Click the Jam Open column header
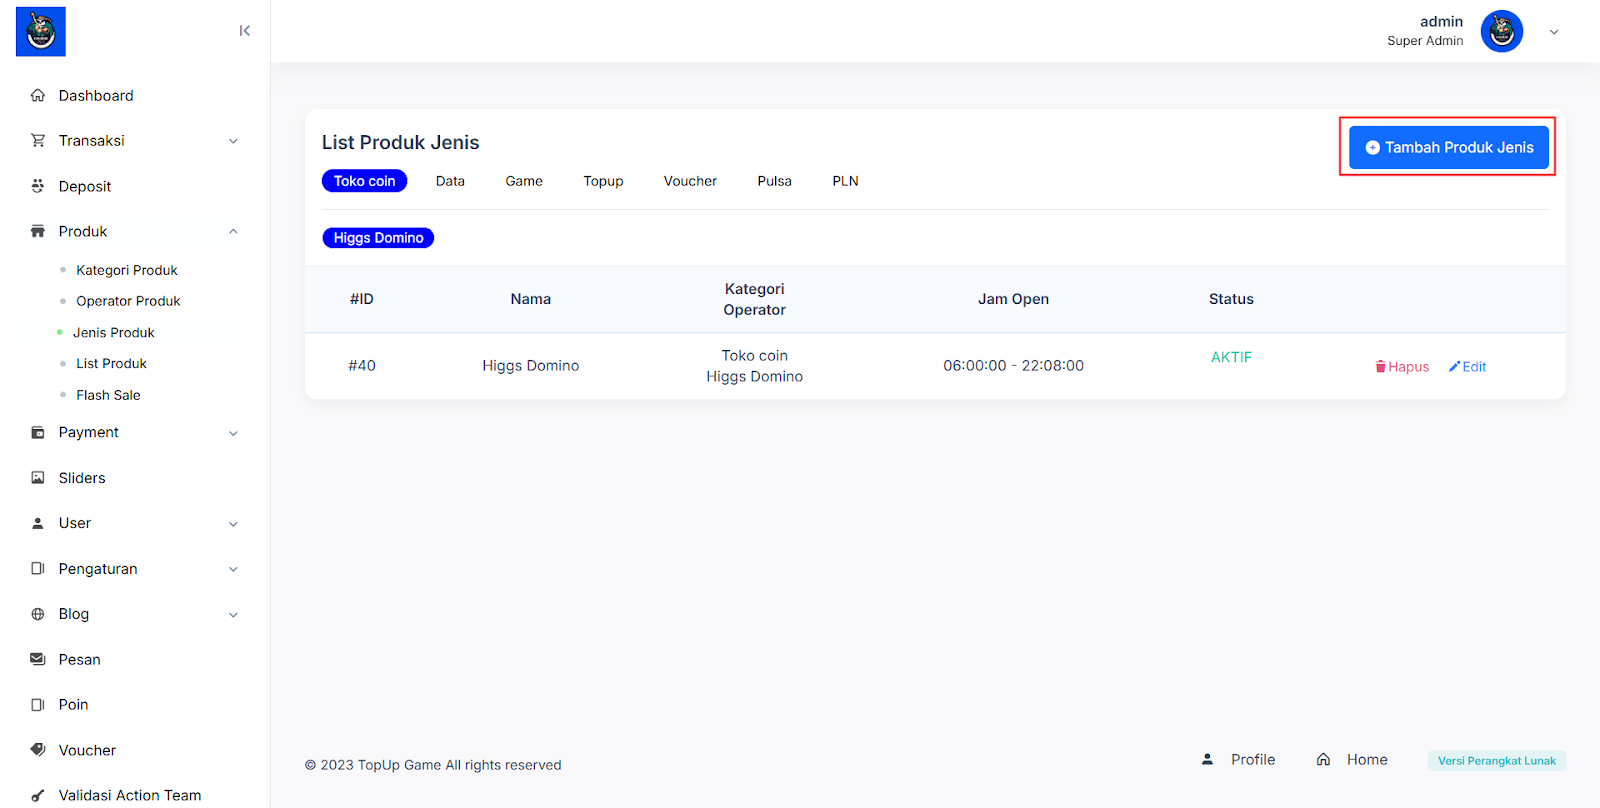The image size is (1600, 808). 1013,299
